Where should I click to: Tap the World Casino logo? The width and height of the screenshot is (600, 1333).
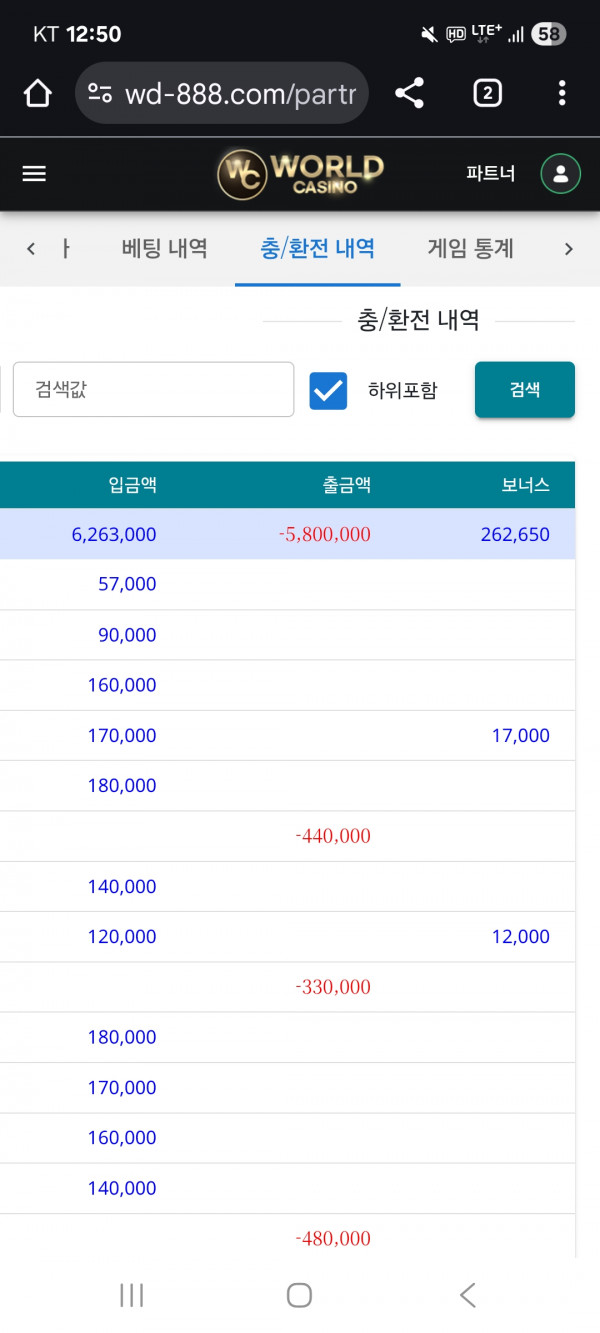pyautogui.click(x=300, y=174)
